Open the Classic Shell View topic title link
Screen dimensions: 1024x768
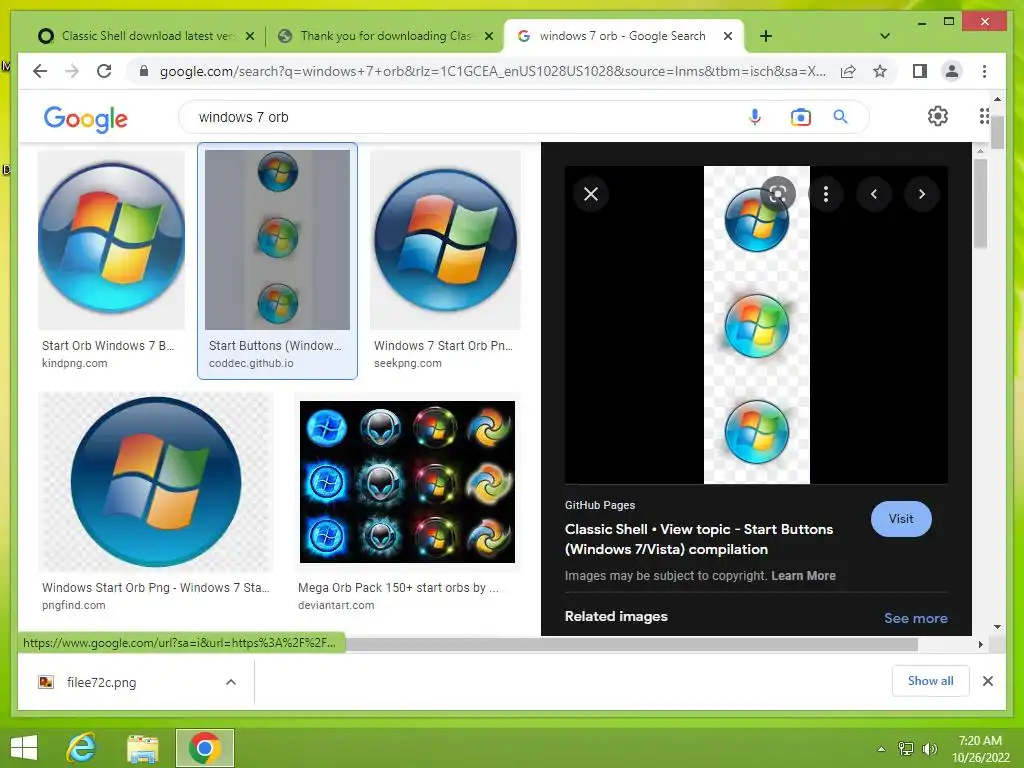tap(699, 539)
